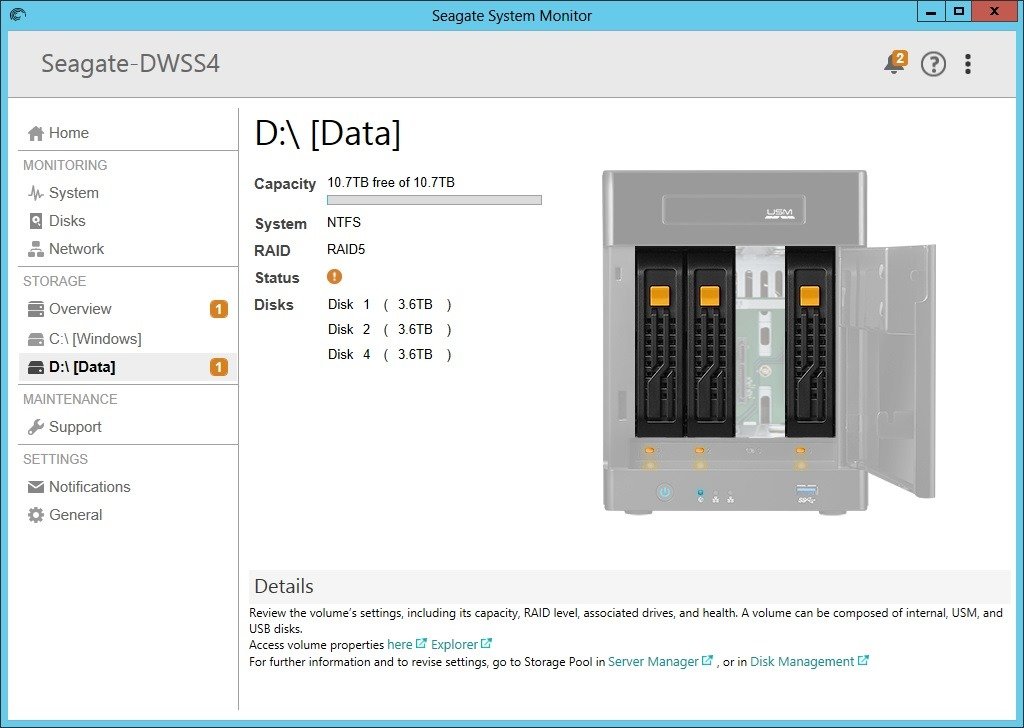Image resolution: width=1024 pixels, height=728 pixels.
Task: Click 'Disk 2 (3.6TB)' entry
Action: 389,330
